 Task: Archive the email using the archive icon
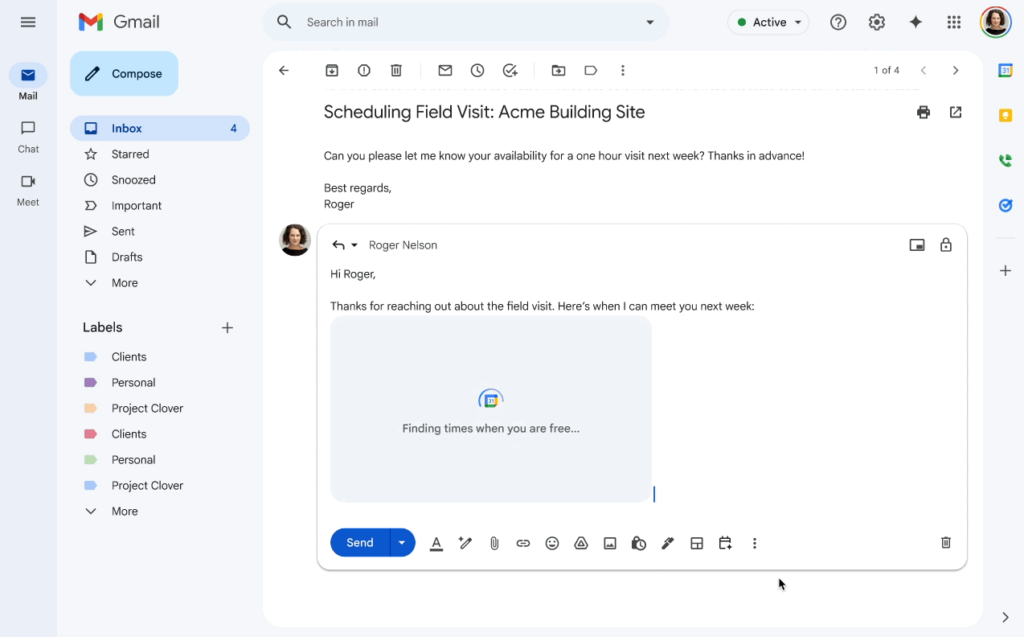point(332,70)
